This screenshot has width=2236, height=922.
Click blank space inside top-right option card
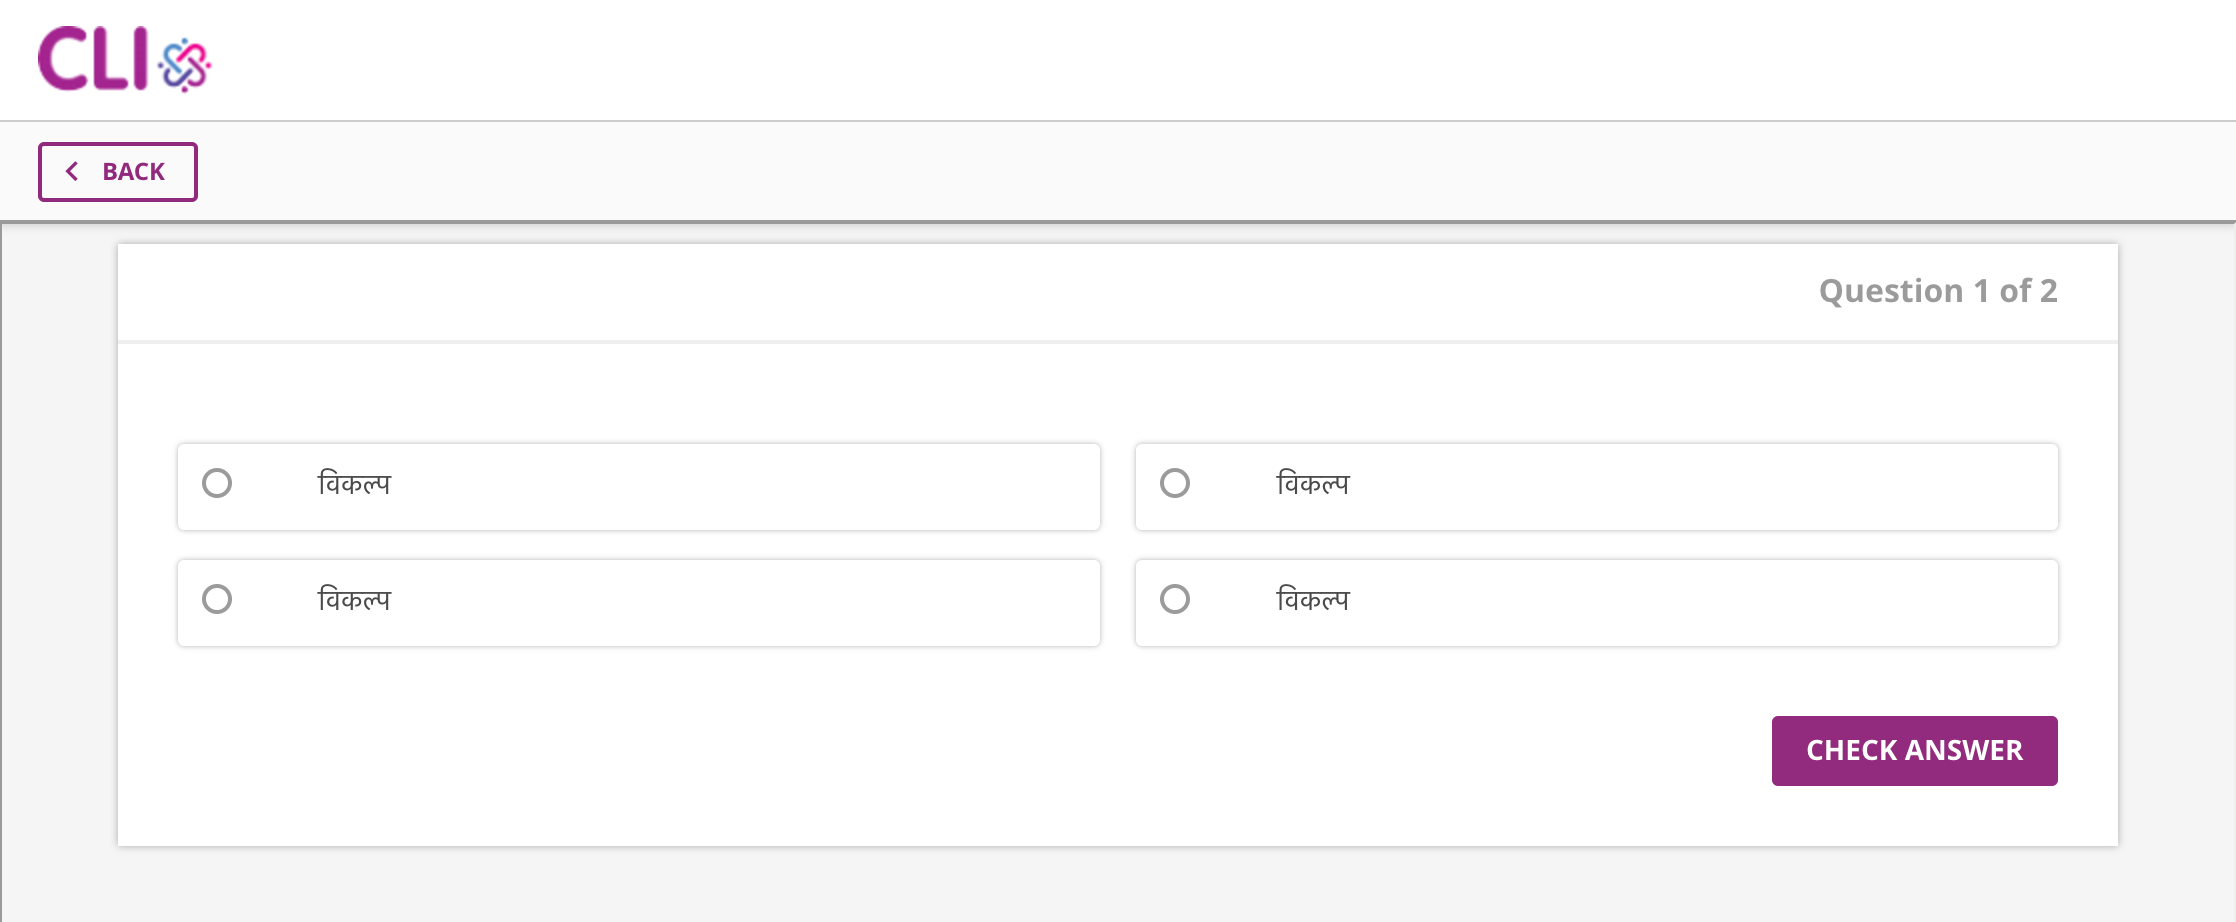[1700, 487]
